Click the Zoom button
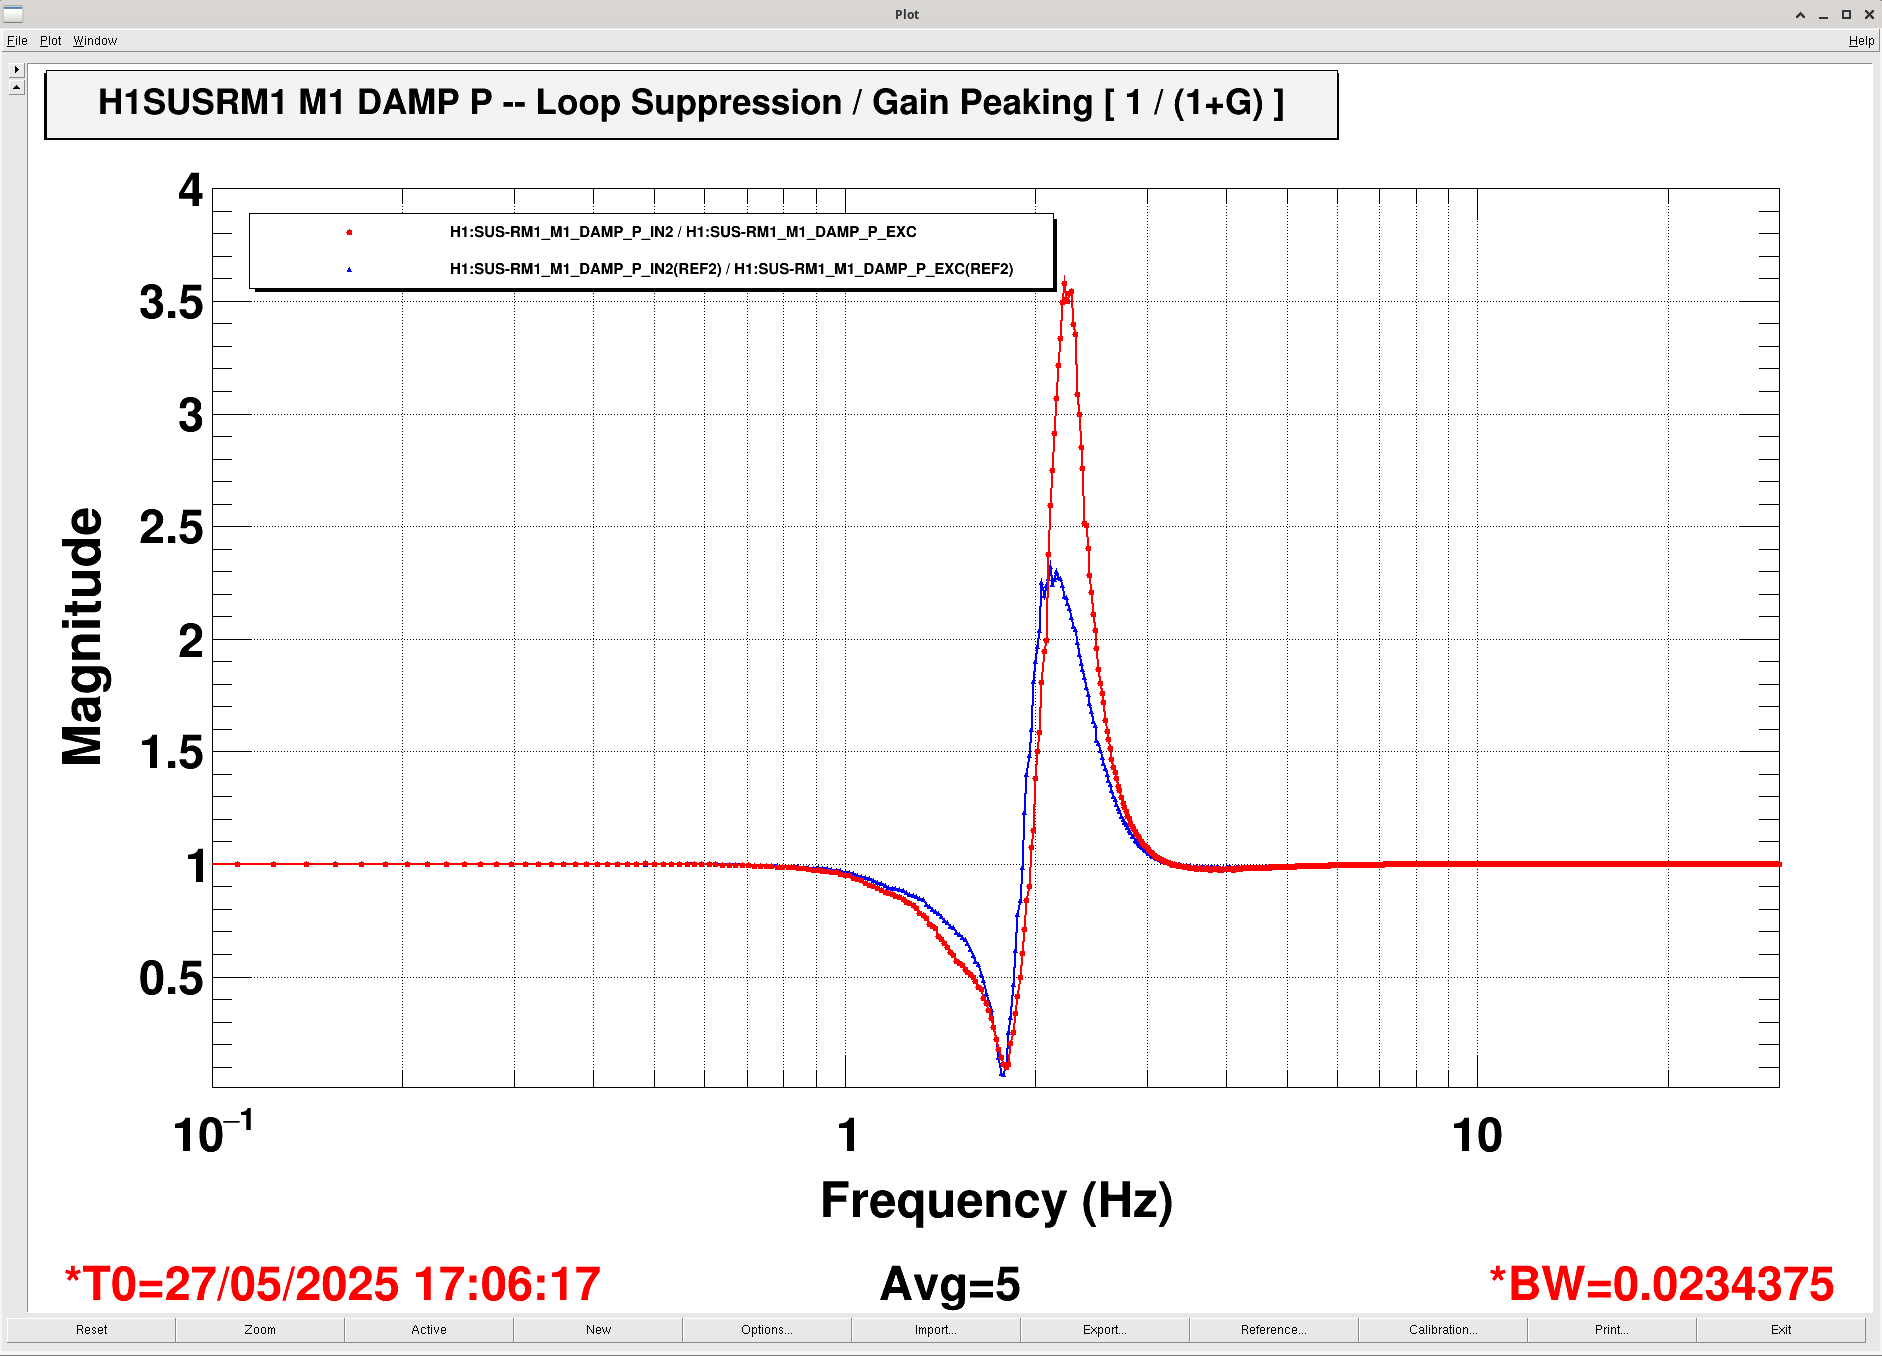The width and height of the screenshot is (1882, 1356). click(x=260, y=1330)
